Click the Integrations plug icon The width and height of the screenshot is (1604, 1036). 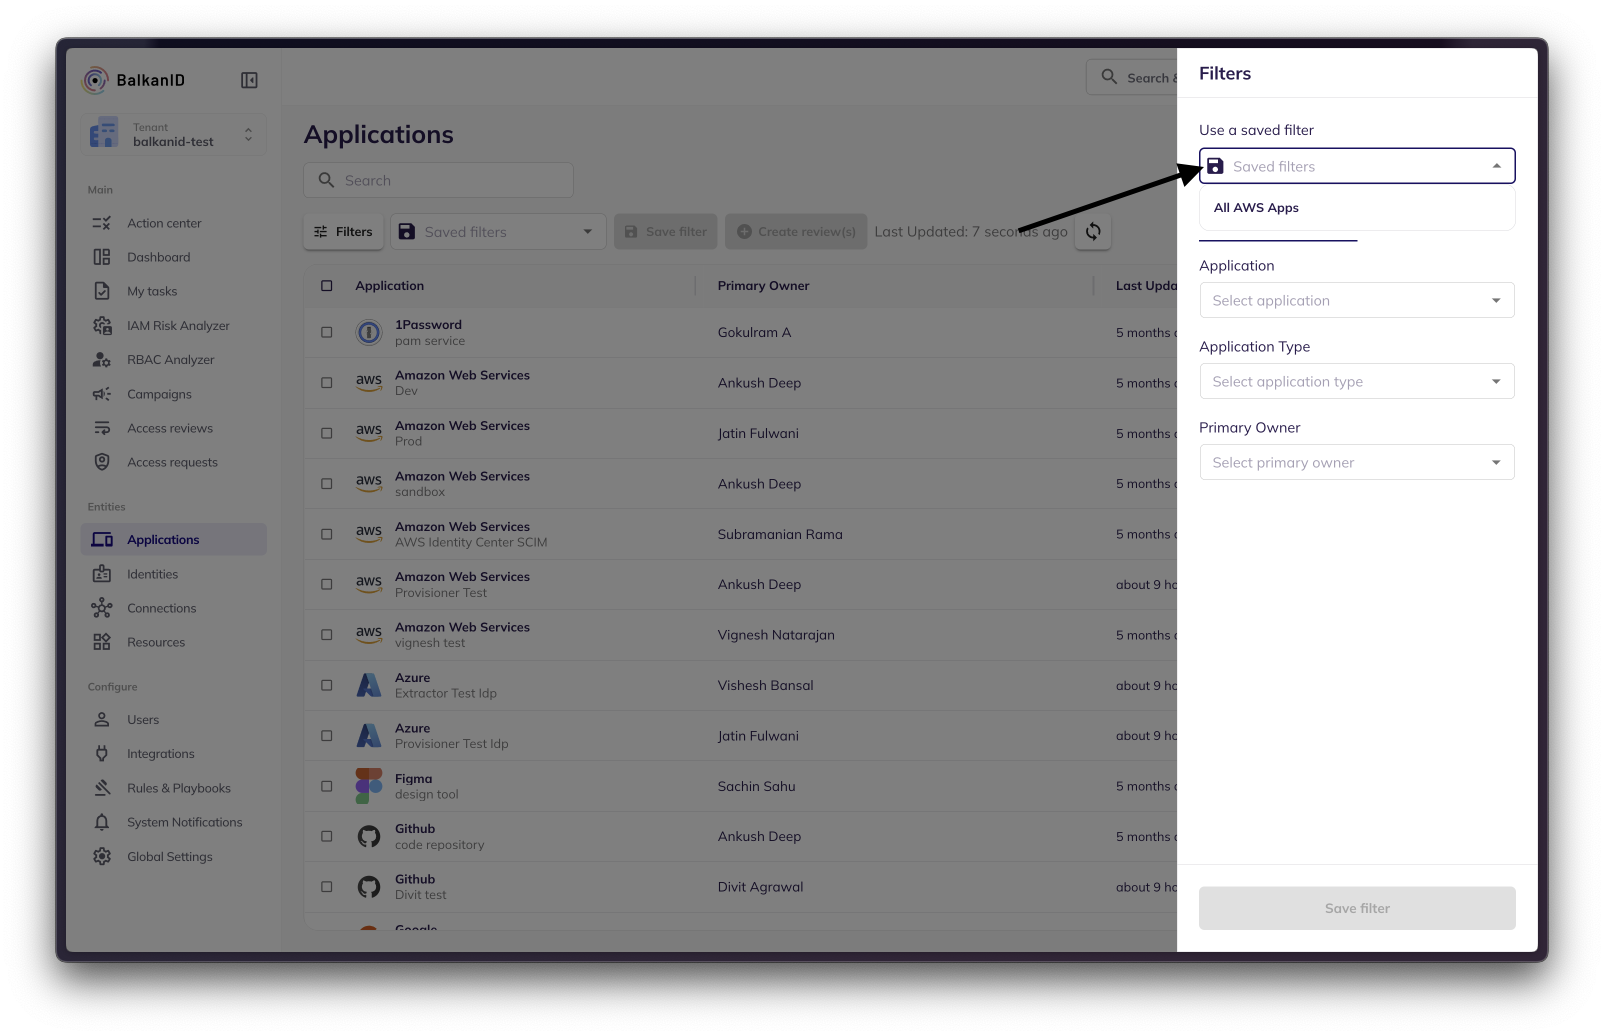pyautogui.click(x=102, y=754)
